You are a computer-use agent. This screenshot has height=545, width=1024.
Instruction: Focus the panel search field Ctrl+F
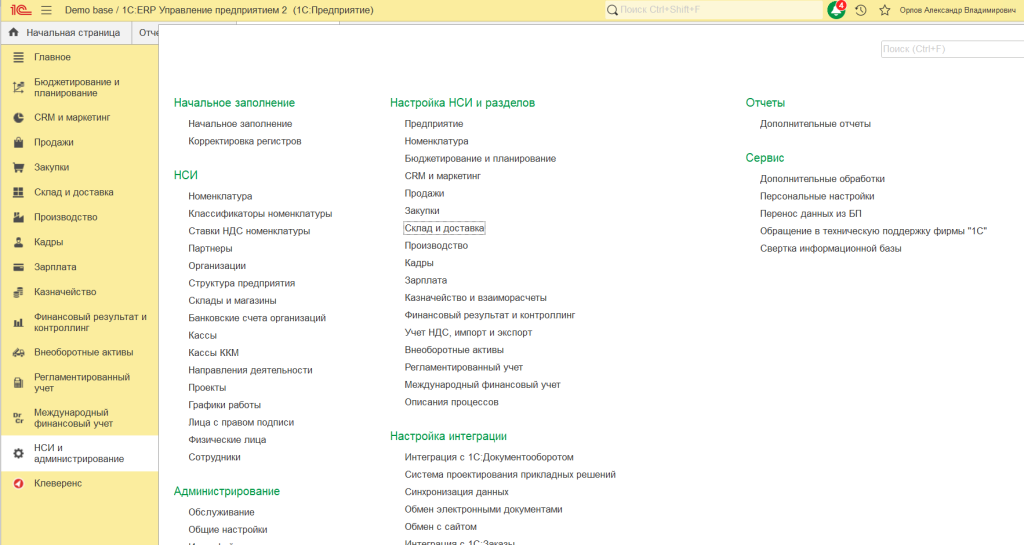coord(952,49)
